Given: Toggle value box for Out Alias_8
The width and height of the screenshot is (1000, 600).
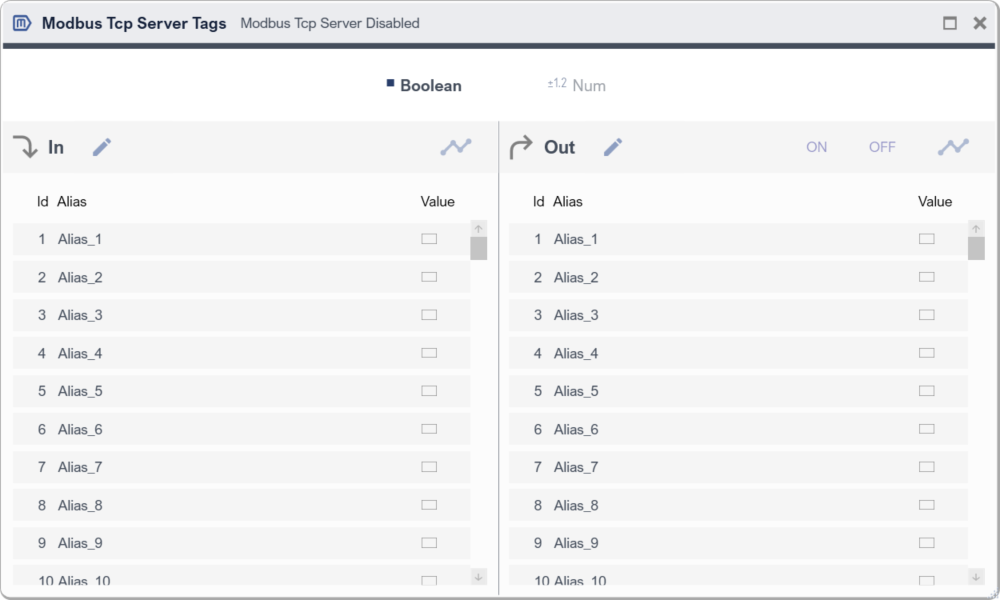Looking at the screenshot, I should coord(926,505).
